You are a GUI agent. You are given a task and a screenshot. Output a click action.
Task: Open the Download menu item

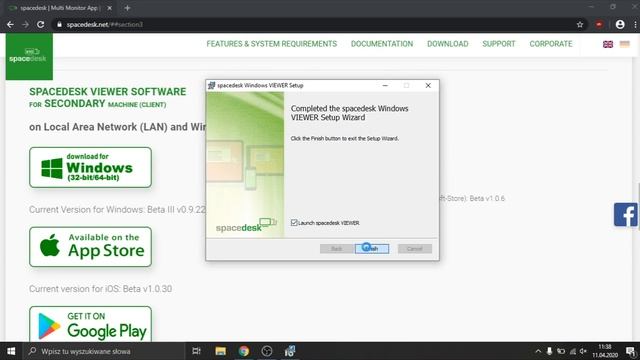[447, 44]
